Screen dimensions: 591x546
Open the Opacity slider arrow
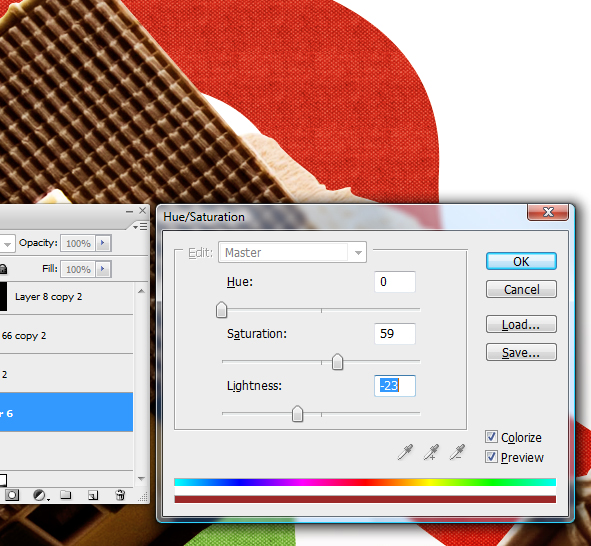point(103,243)
